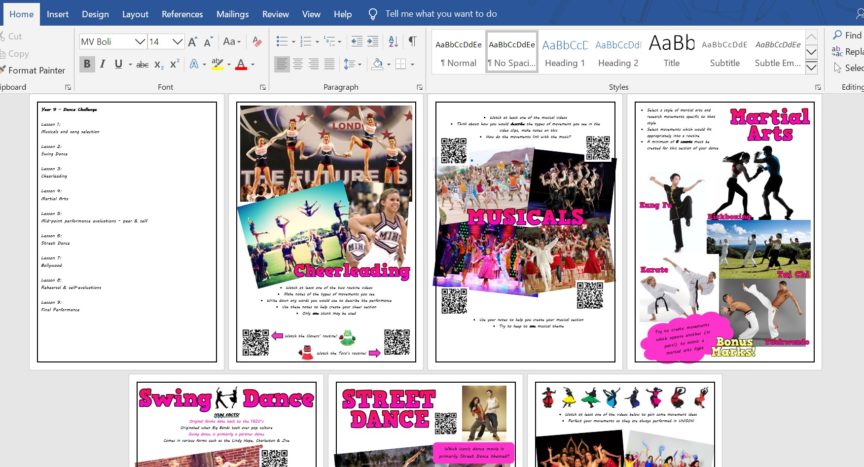Clear all formatting from text
Image resolution: width=864 pixels, height=467 pixels.
tap(257, 42)
